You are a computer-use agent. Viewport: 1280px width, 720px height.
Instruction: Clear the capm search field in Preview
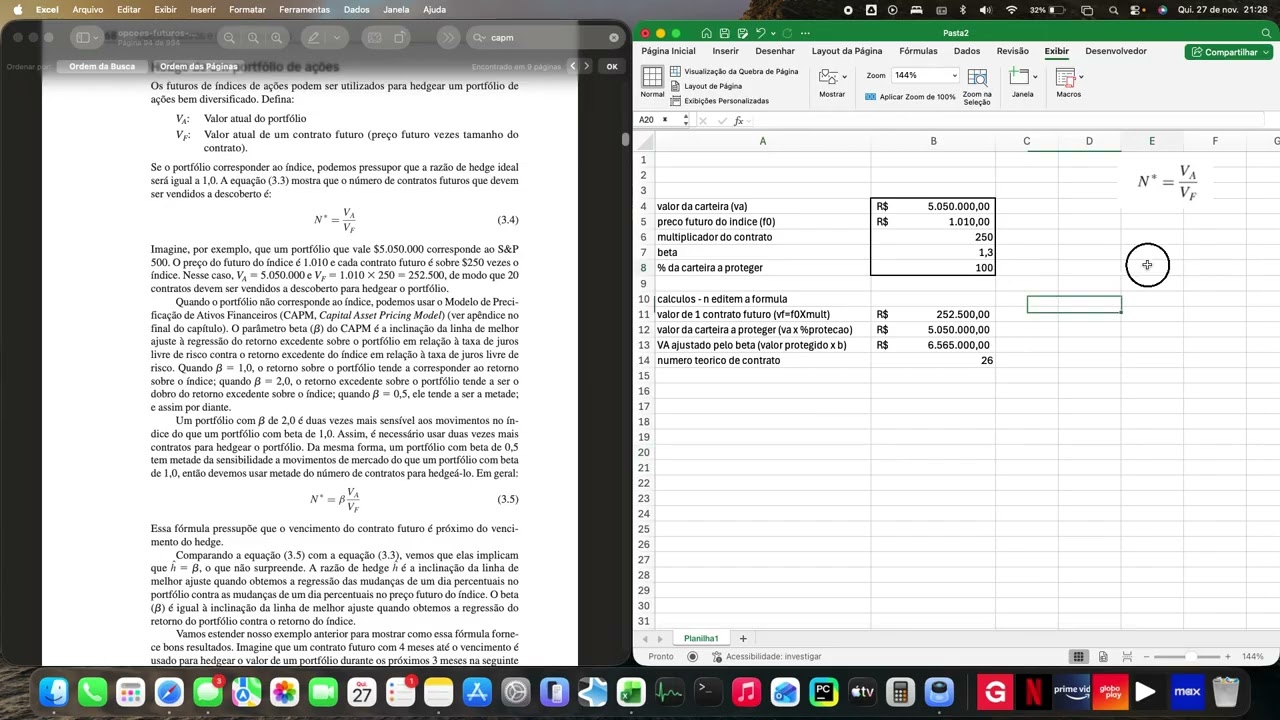coord(614,38)
